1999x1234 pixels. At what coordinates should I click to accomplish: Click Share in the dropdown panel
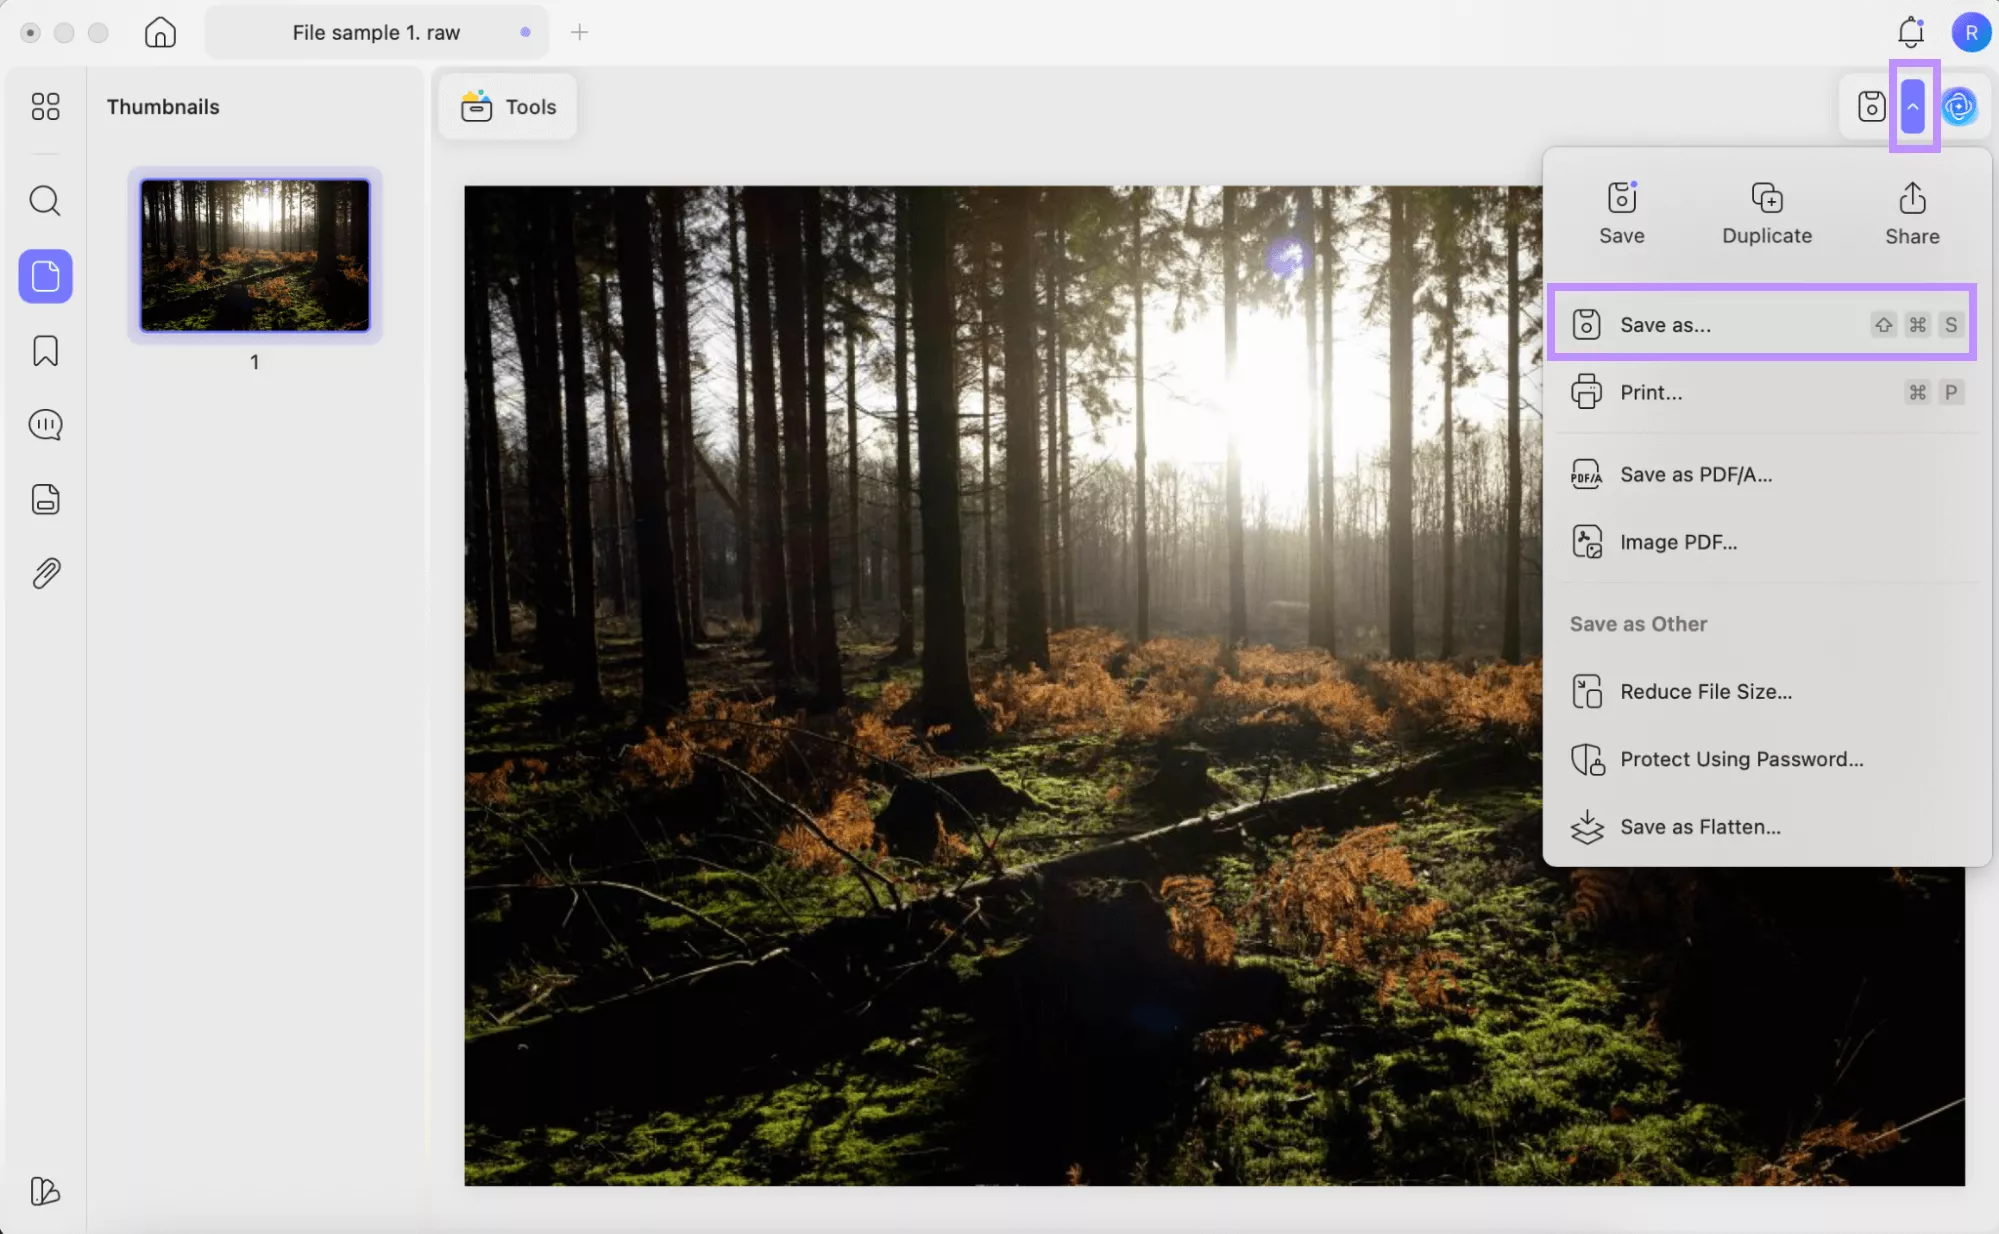(x=1912, y=213)
